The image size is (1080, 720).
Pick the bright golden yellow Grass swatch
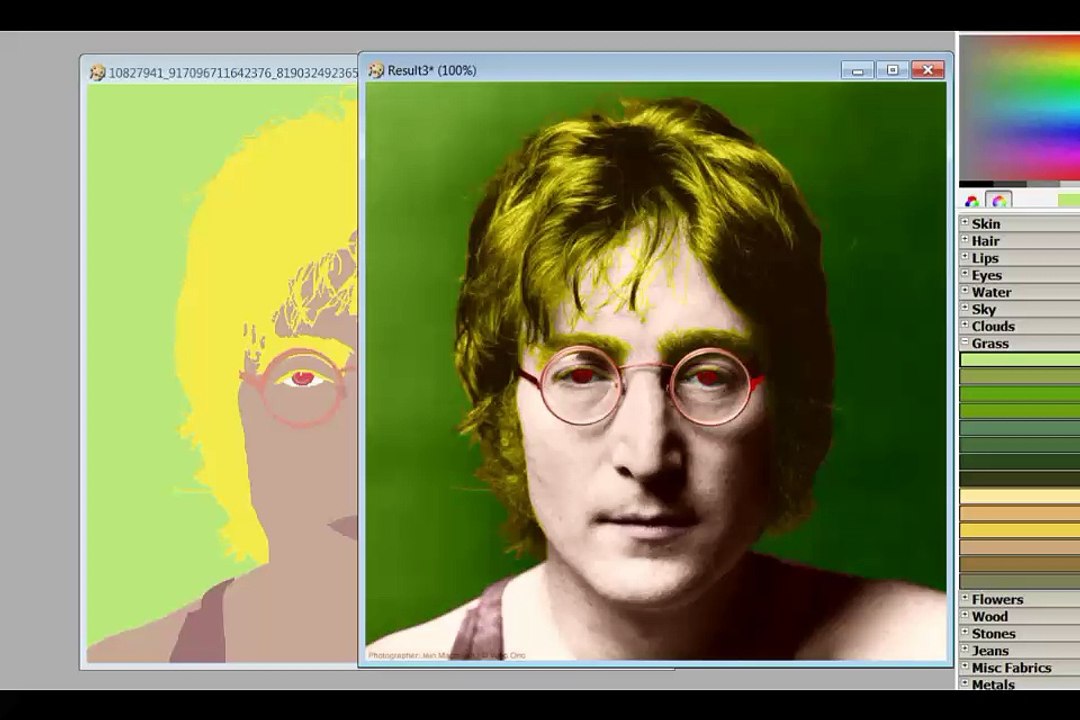click(1020, 531)
